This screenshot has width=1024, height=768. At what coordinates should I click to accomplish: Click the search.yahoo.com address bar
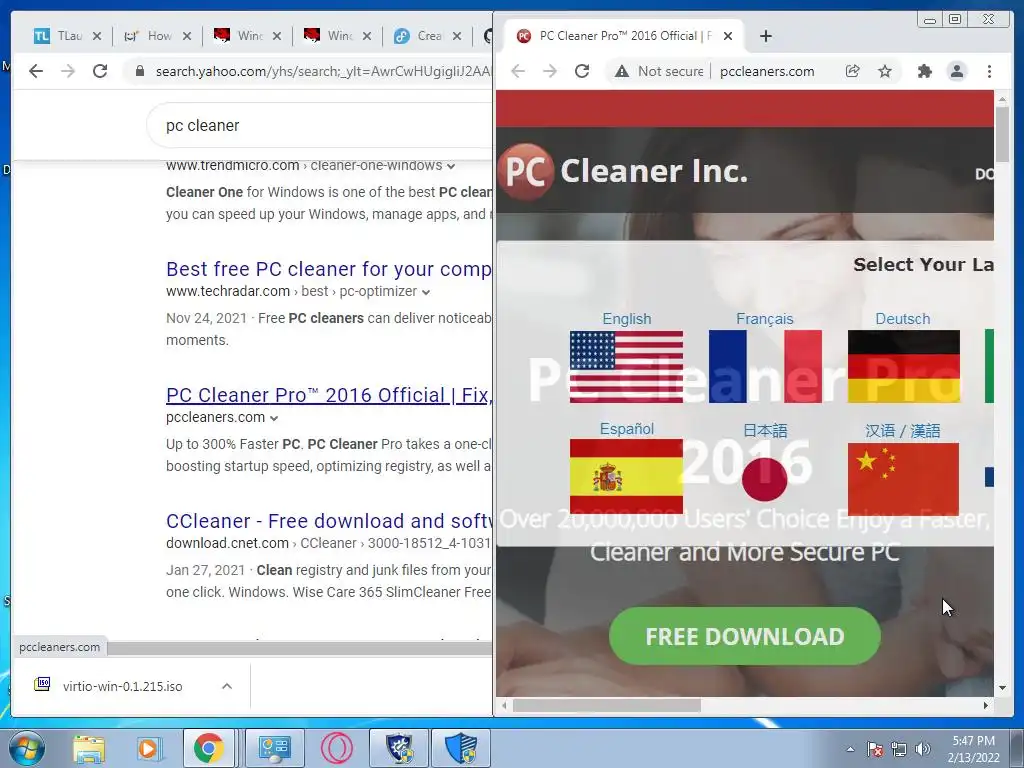[x=323, y=71]
